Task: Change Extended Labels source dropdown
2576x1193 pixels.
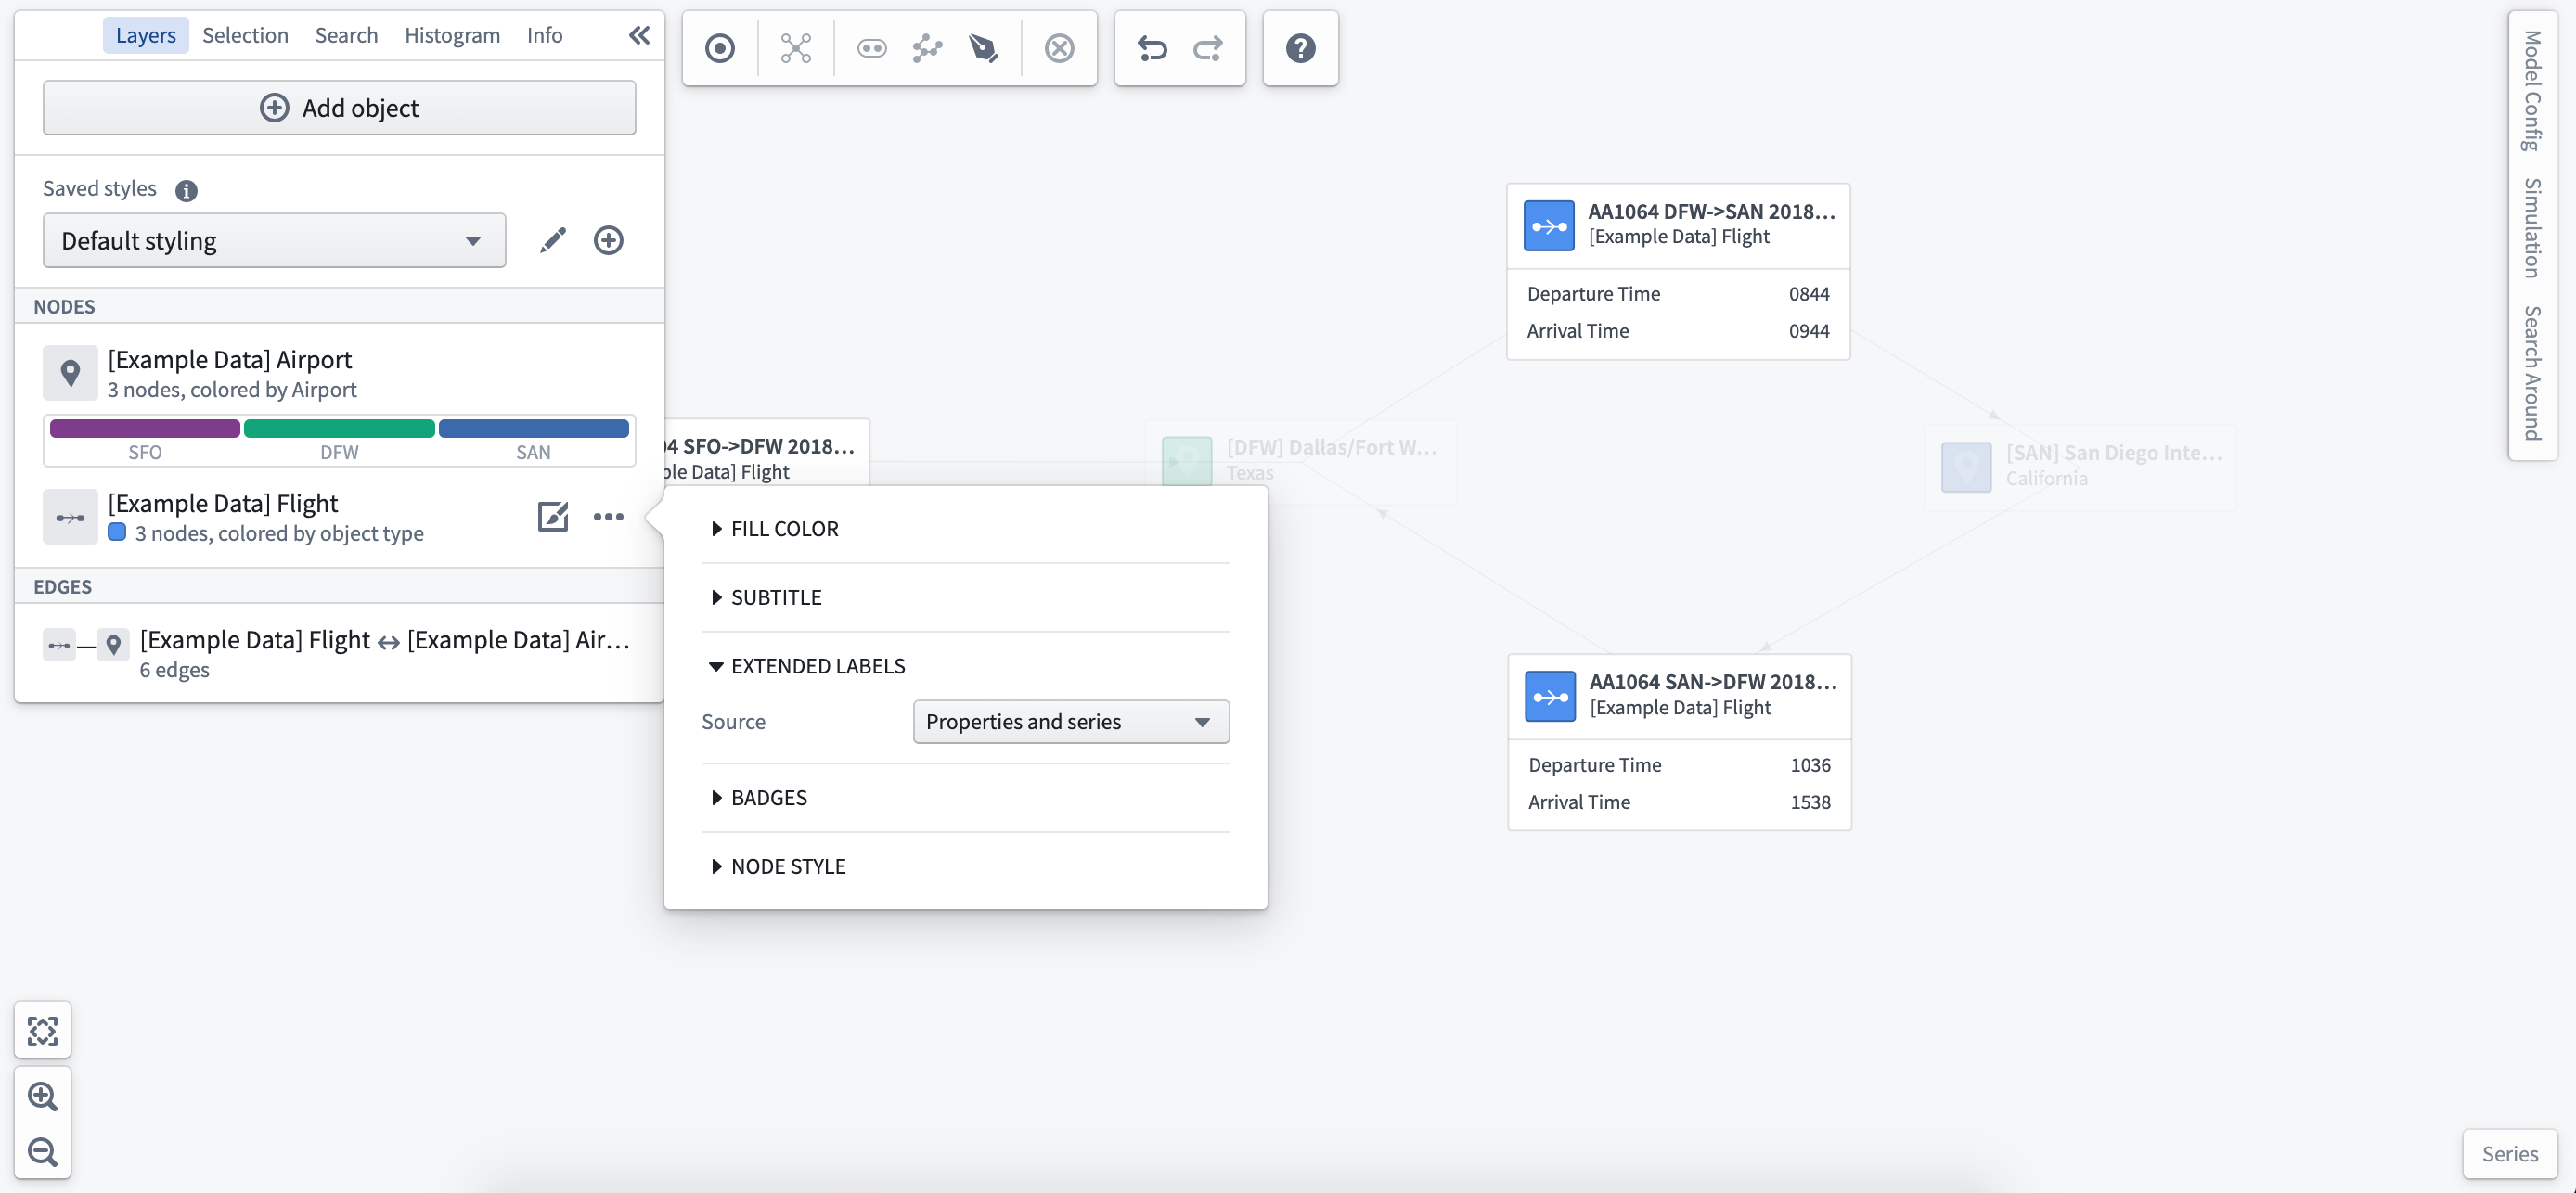Action: 1070,722
